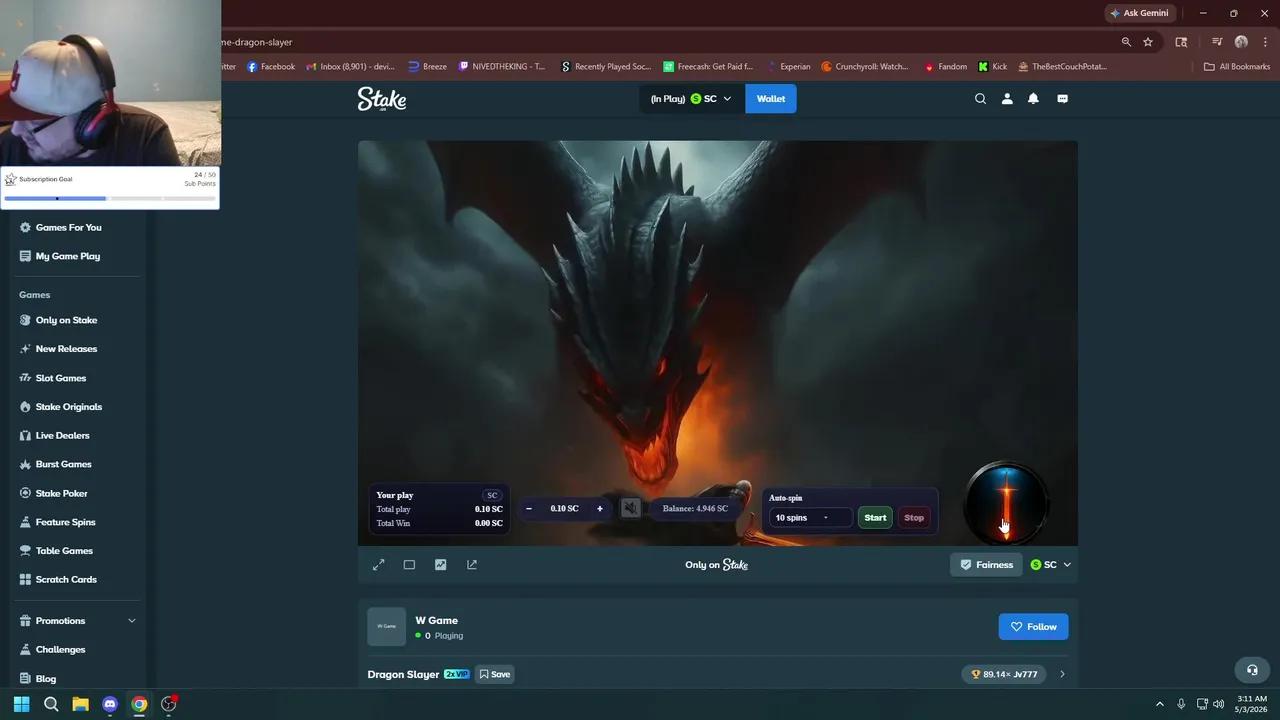Open the site search magnifier icon
This screenshot has width=1280, height=720.
coord(980,99)
